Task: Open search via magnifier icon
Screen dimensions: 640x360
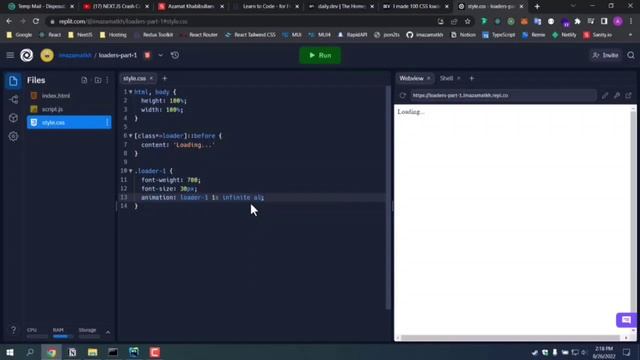Action: pyautogui.click(x=631, y=55)
